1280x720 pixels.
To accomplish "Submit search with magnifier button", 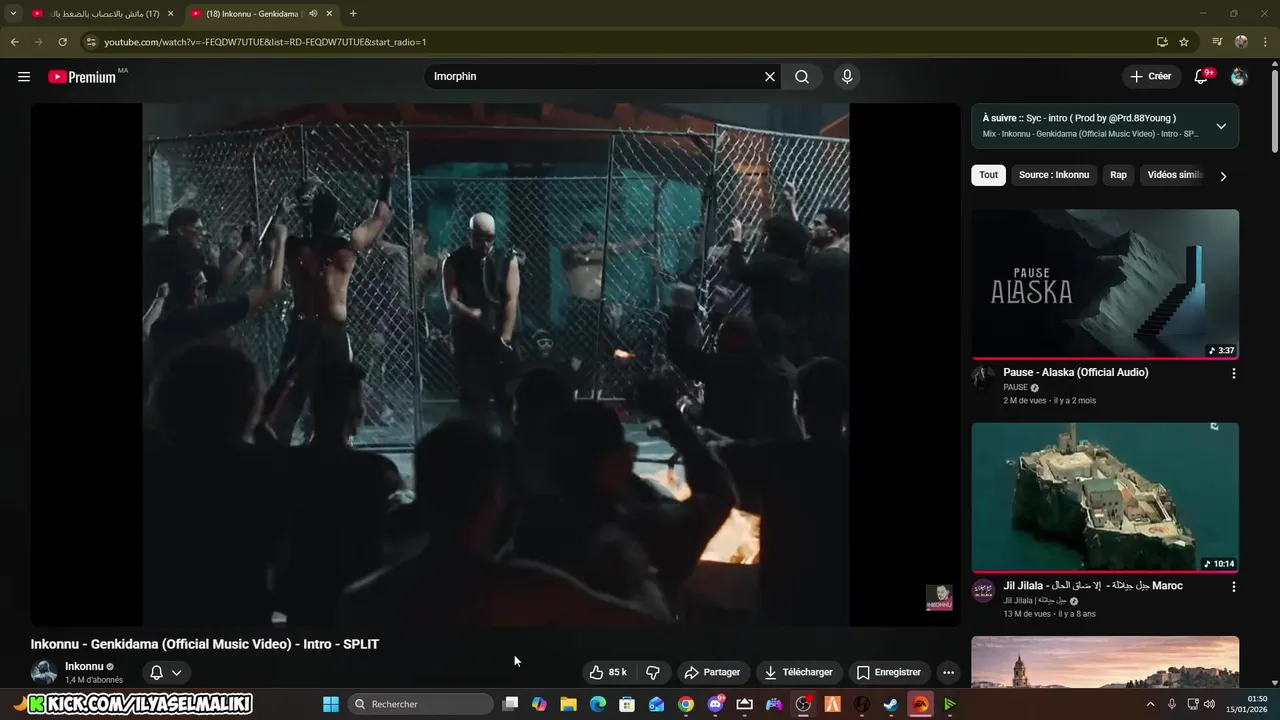I will point(802,77).
